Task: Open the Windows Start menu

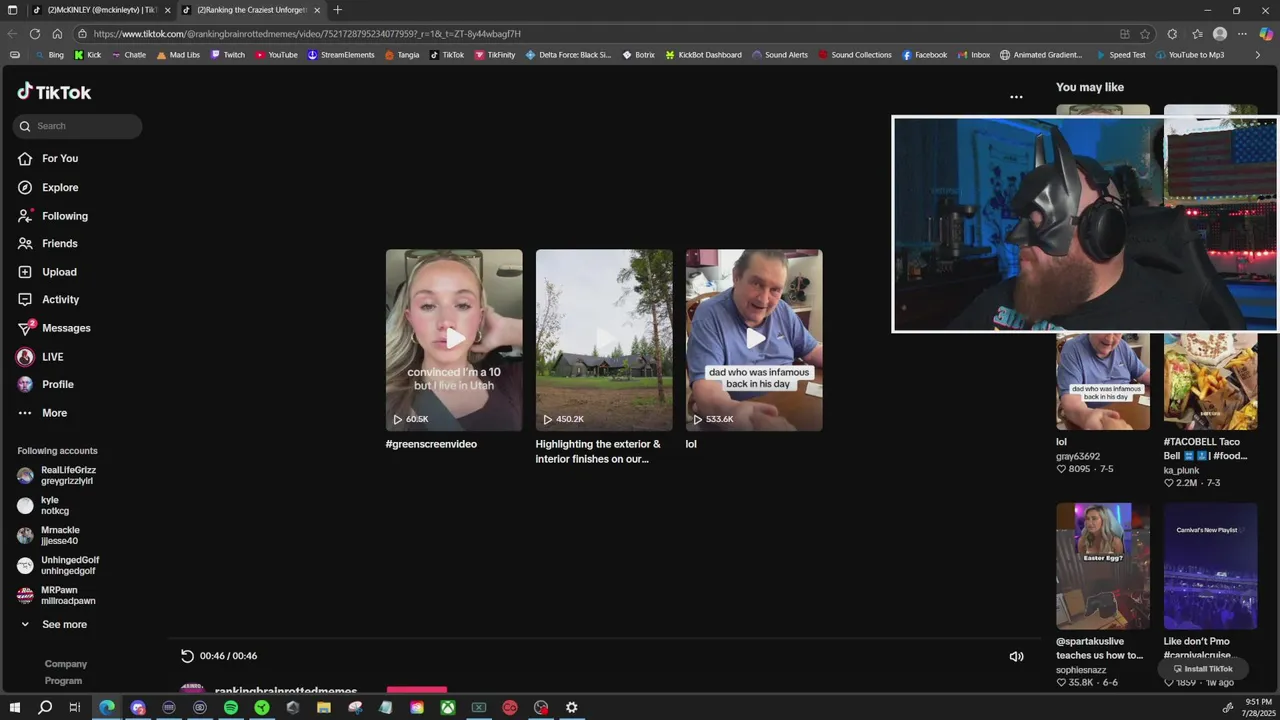Action: pyautogui.click(x=14, y=707)
